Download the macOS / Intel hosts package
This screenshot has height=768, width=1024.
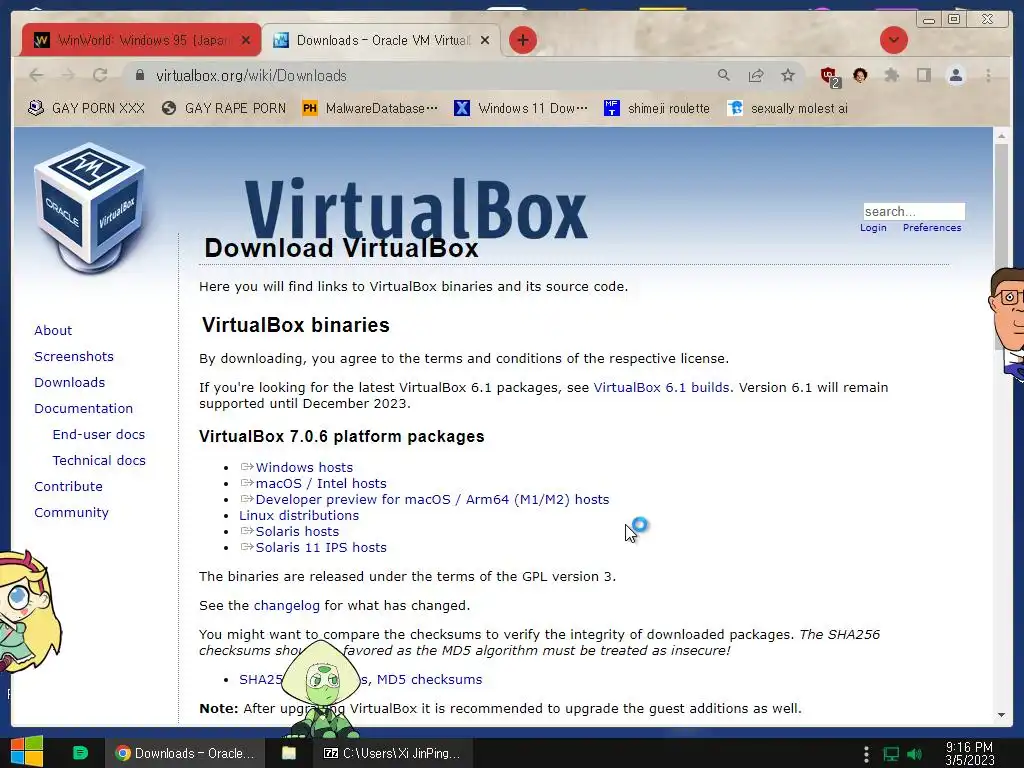(x=321, y=484)
